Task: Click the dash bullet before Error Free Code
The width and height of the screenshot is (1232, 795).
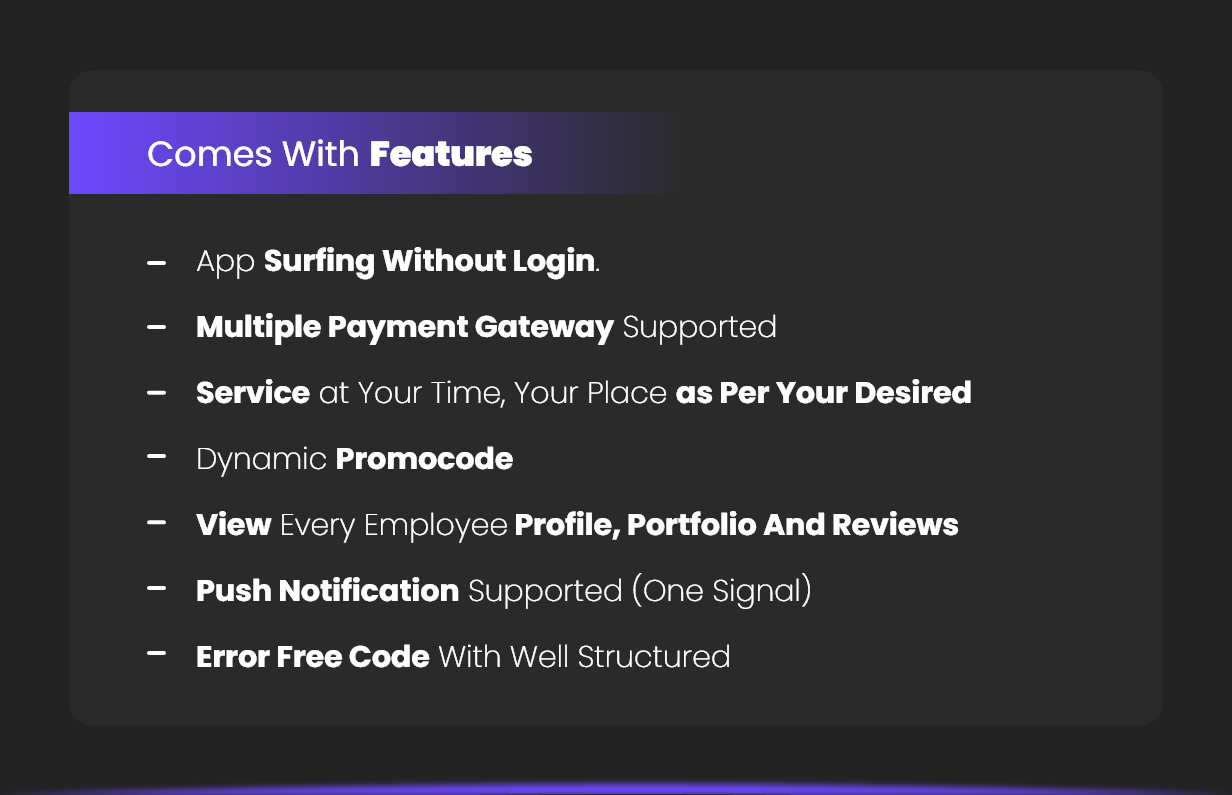Action: coord(156,654)
